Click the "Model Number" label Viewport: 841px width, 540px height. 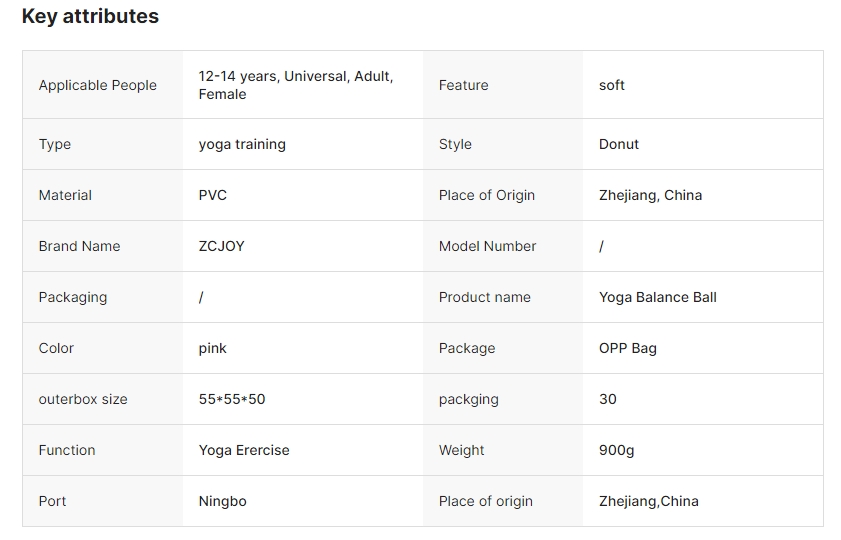487,246
